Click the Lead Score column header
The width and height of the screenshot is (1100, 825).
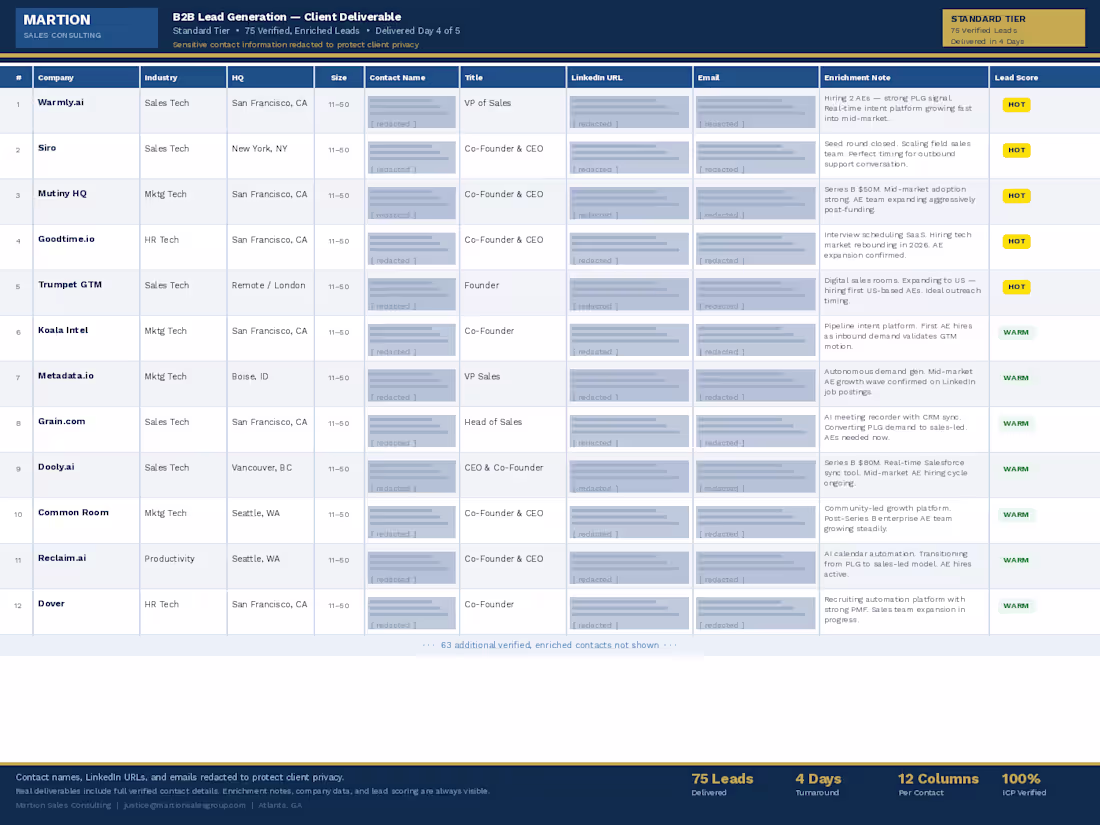[x=1045, y=77]
